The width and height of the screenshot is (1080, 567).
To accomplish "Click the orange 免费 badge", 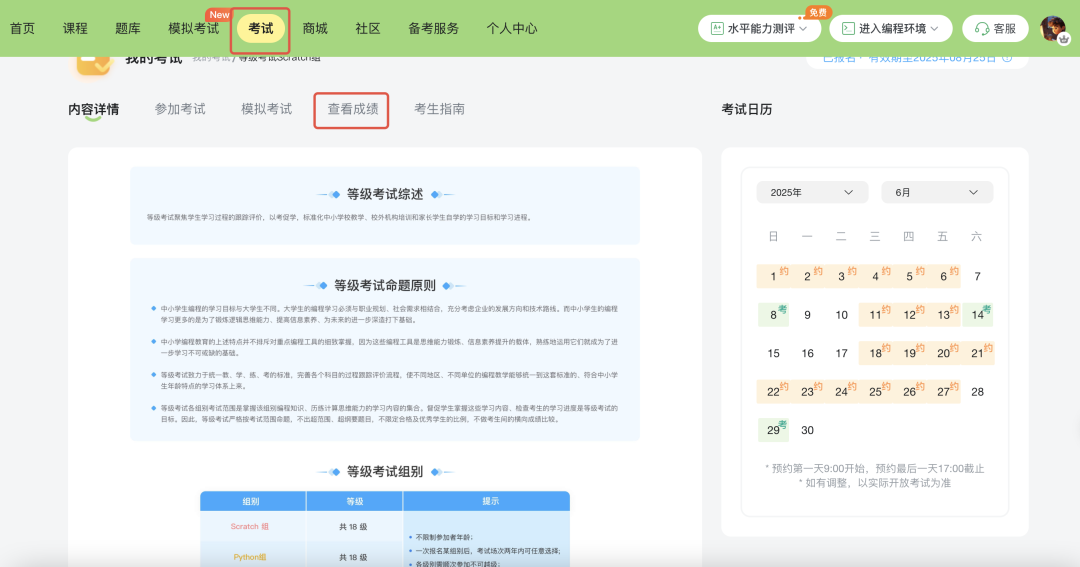I will click(818, 12).
